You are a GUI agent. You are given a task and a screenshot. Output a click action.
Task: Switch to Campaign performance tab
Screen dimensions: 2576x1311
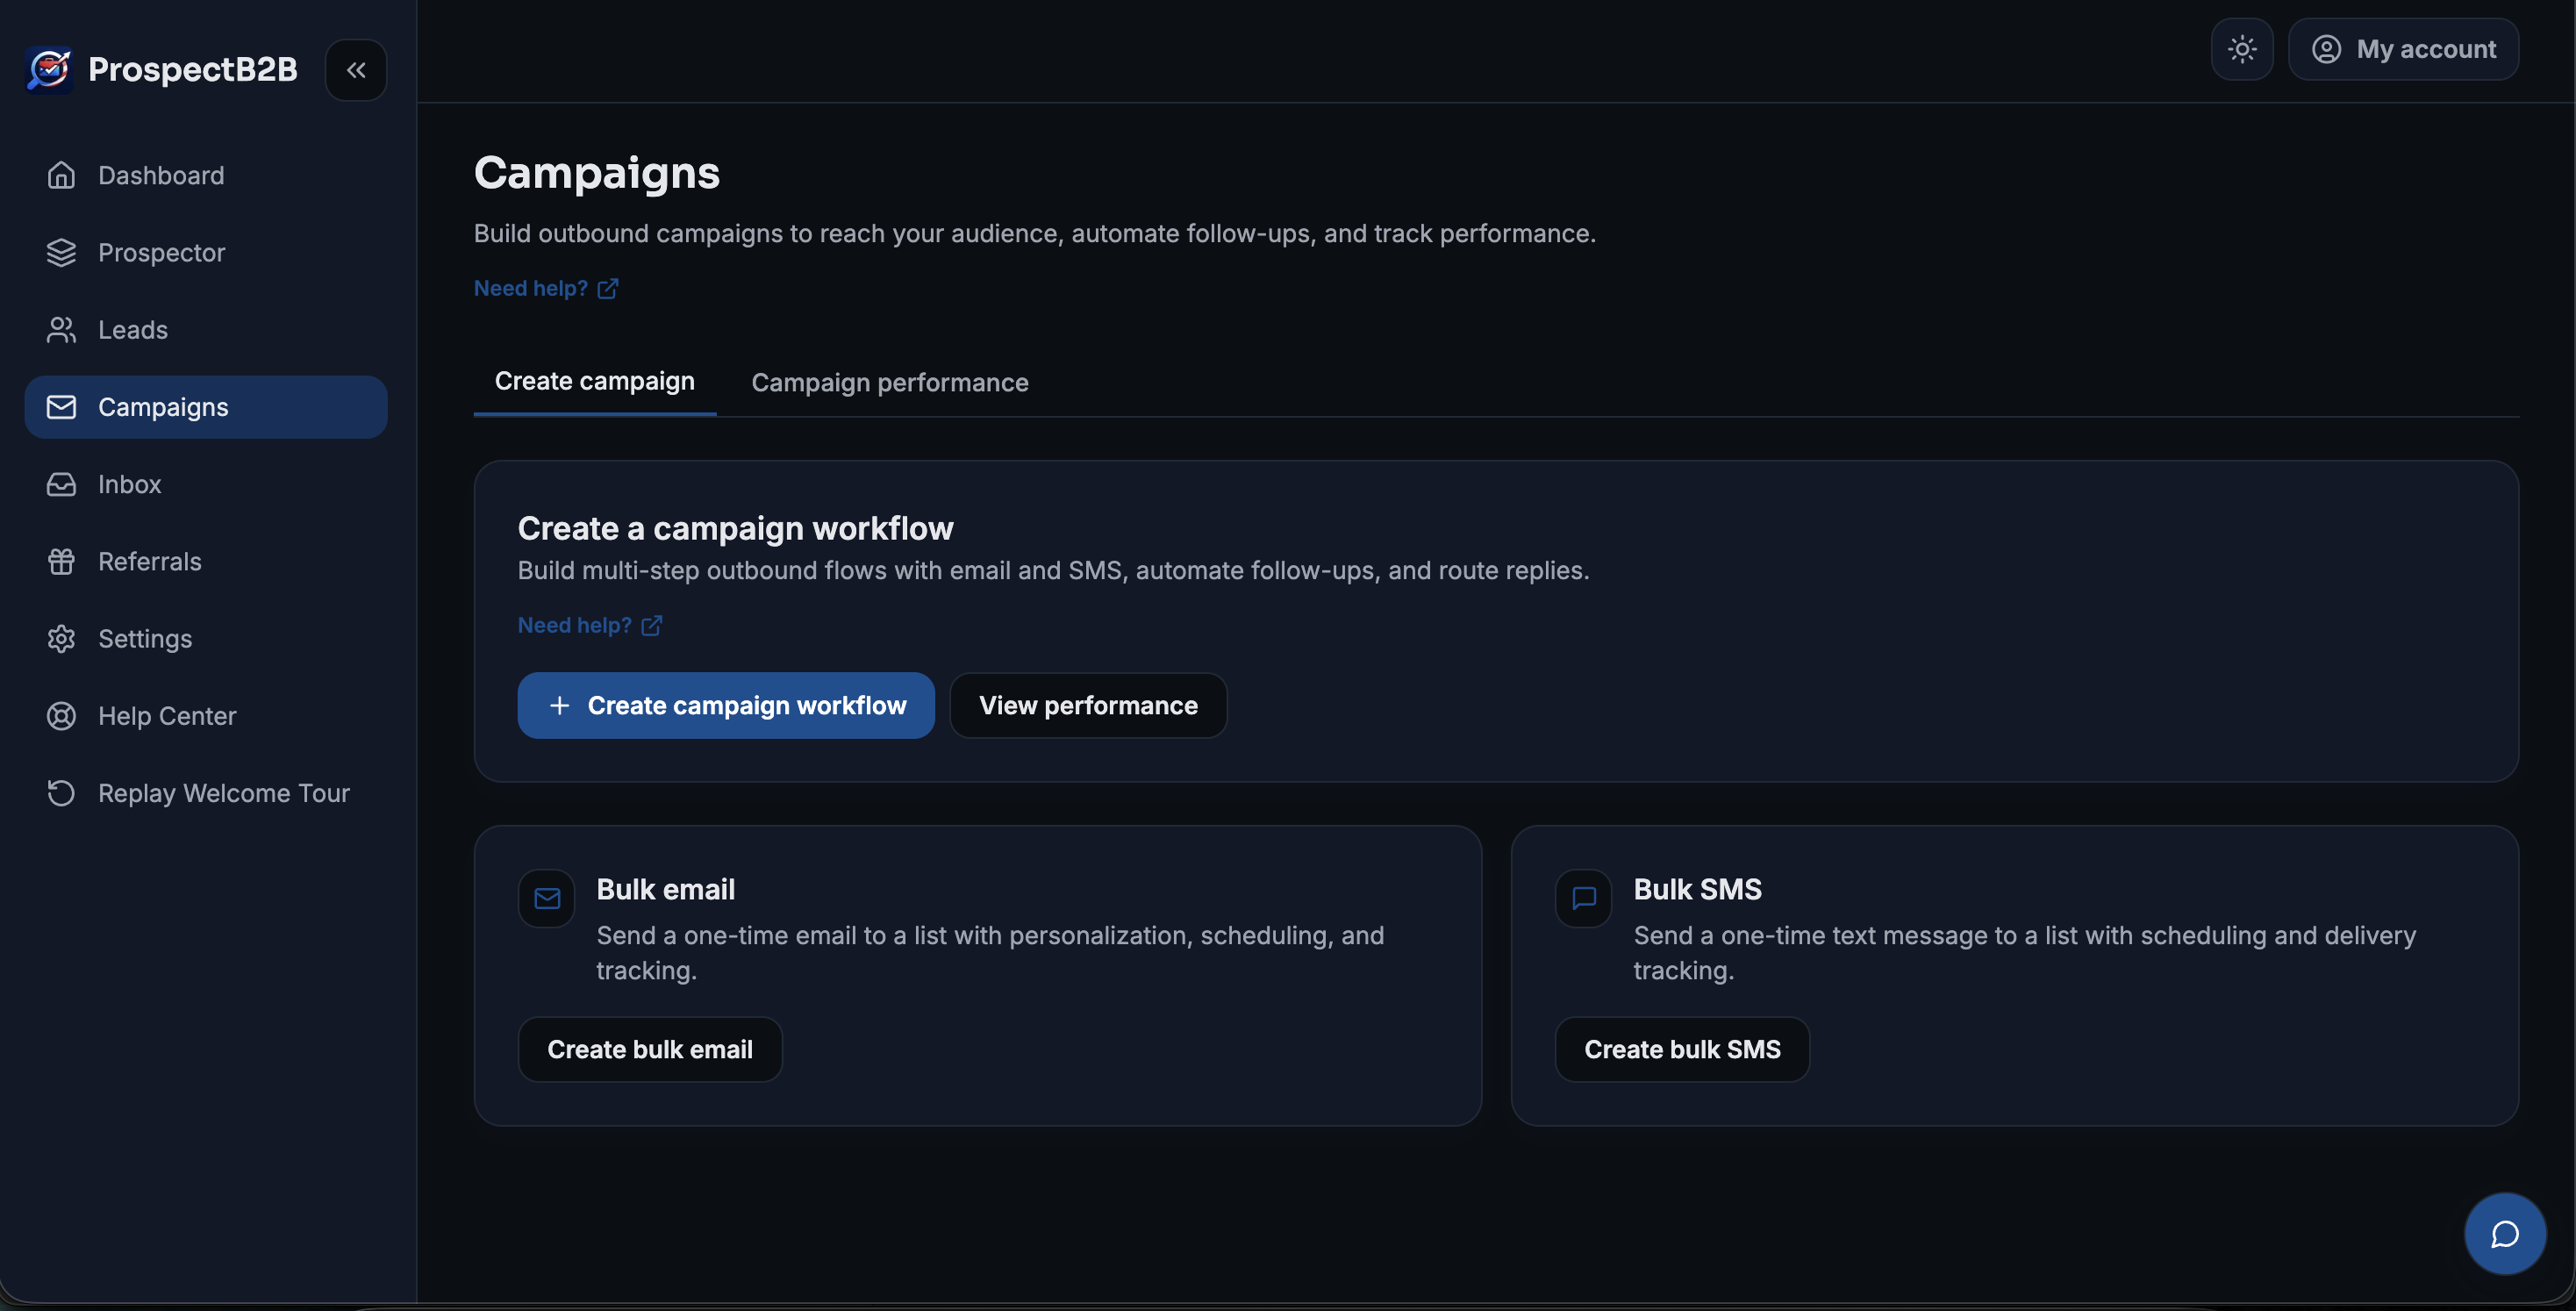click(x=889, y=382)
